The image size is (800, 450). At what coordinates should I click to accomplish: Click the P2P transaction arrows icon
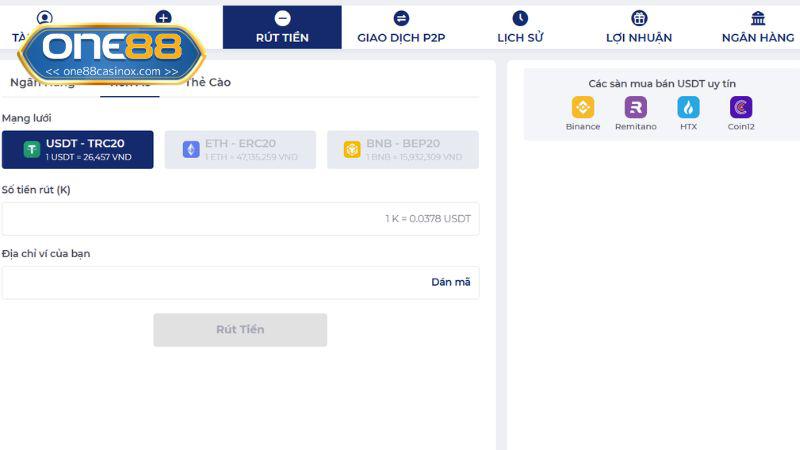tap(401, 18)
